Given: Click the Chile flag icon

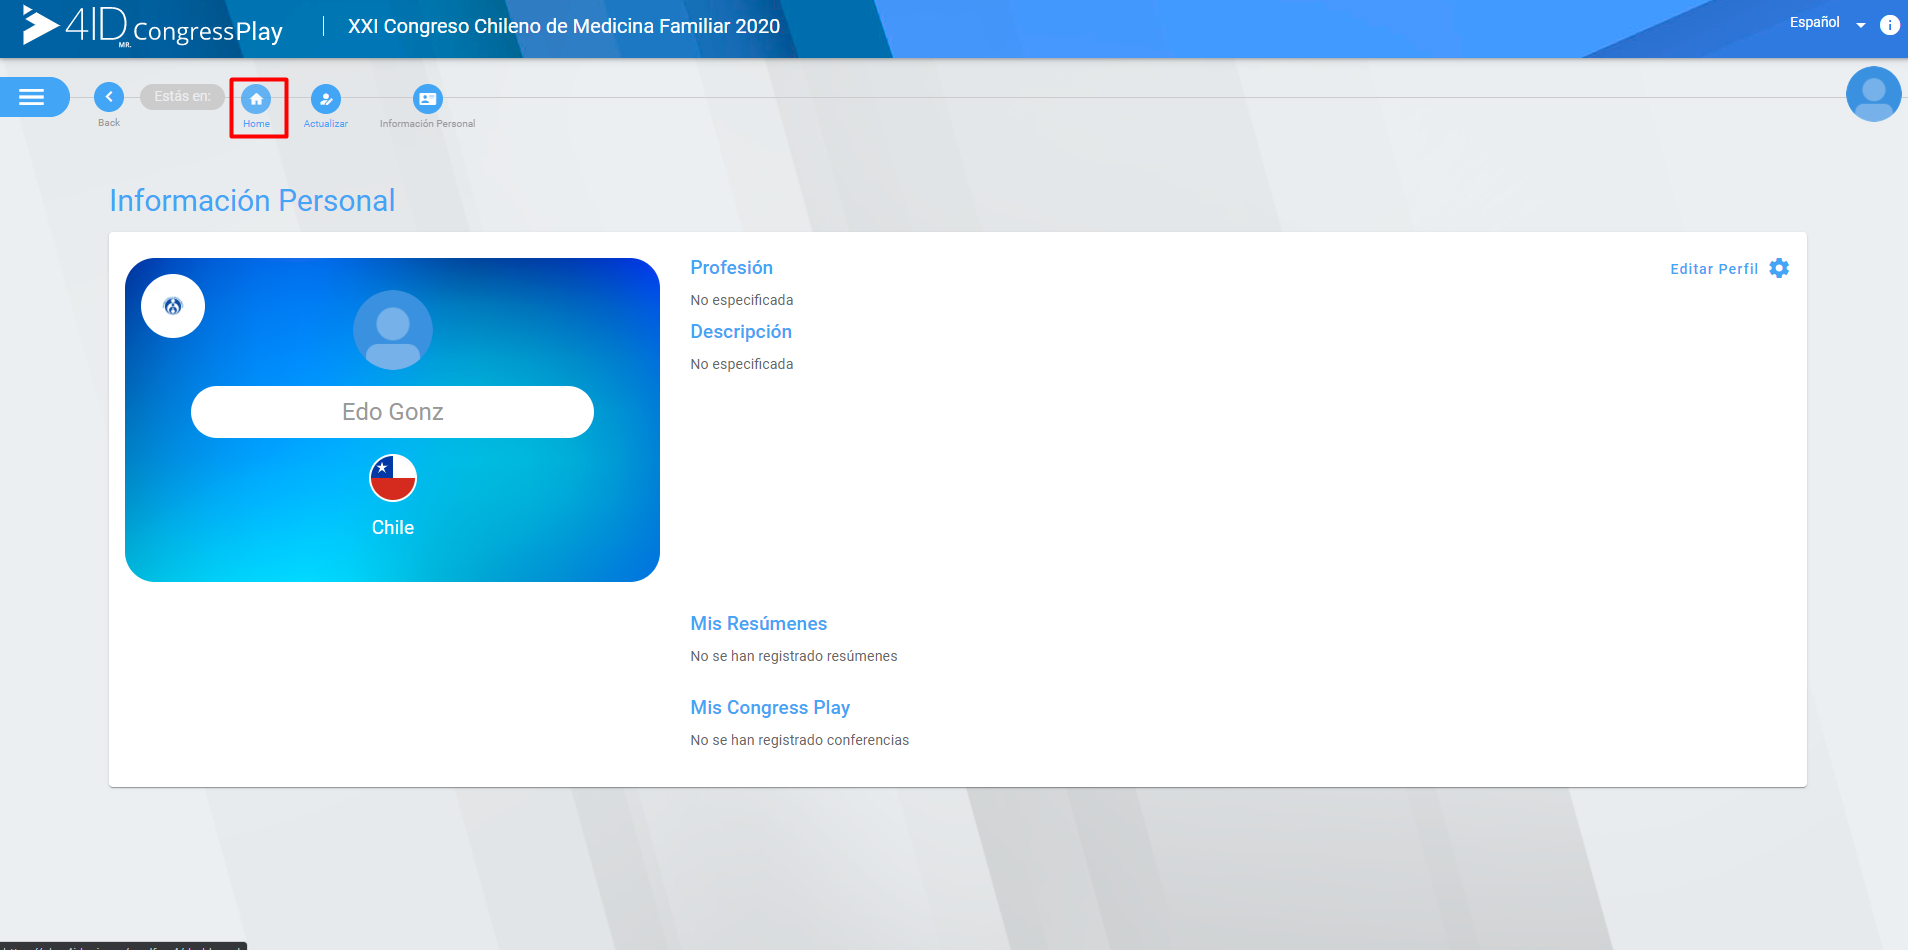Looking at the screenshot, I should click(393, 478).
